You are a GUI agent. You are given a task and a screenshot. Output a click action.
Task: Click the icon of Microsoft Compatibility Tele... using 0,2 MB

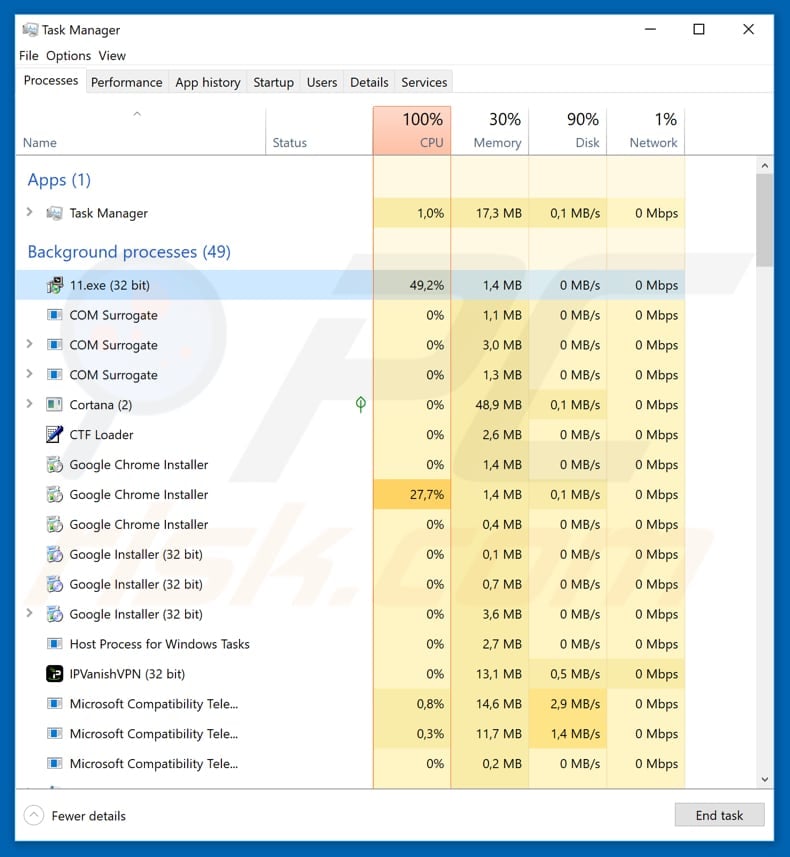[x=54, y=764]
